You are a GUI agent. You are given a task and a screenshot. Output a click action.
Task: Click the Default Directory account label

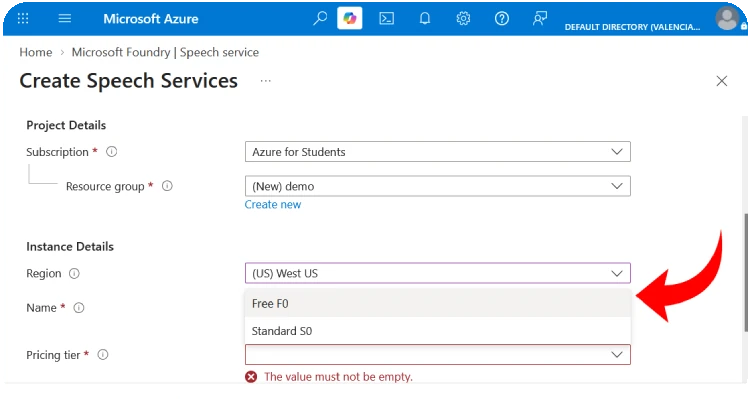[x=632, y=27]
